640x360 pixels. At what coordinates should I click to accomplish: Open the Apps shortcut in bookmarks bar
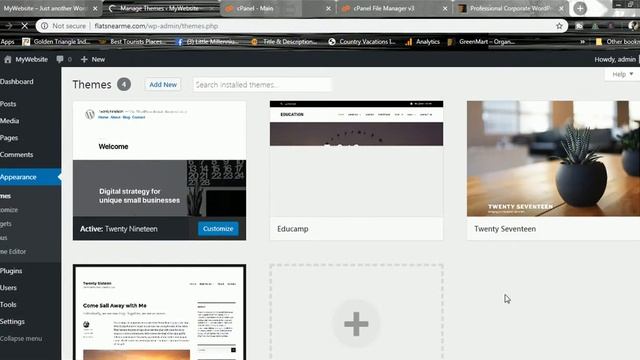pyautogui.click(x=7, y=42)
